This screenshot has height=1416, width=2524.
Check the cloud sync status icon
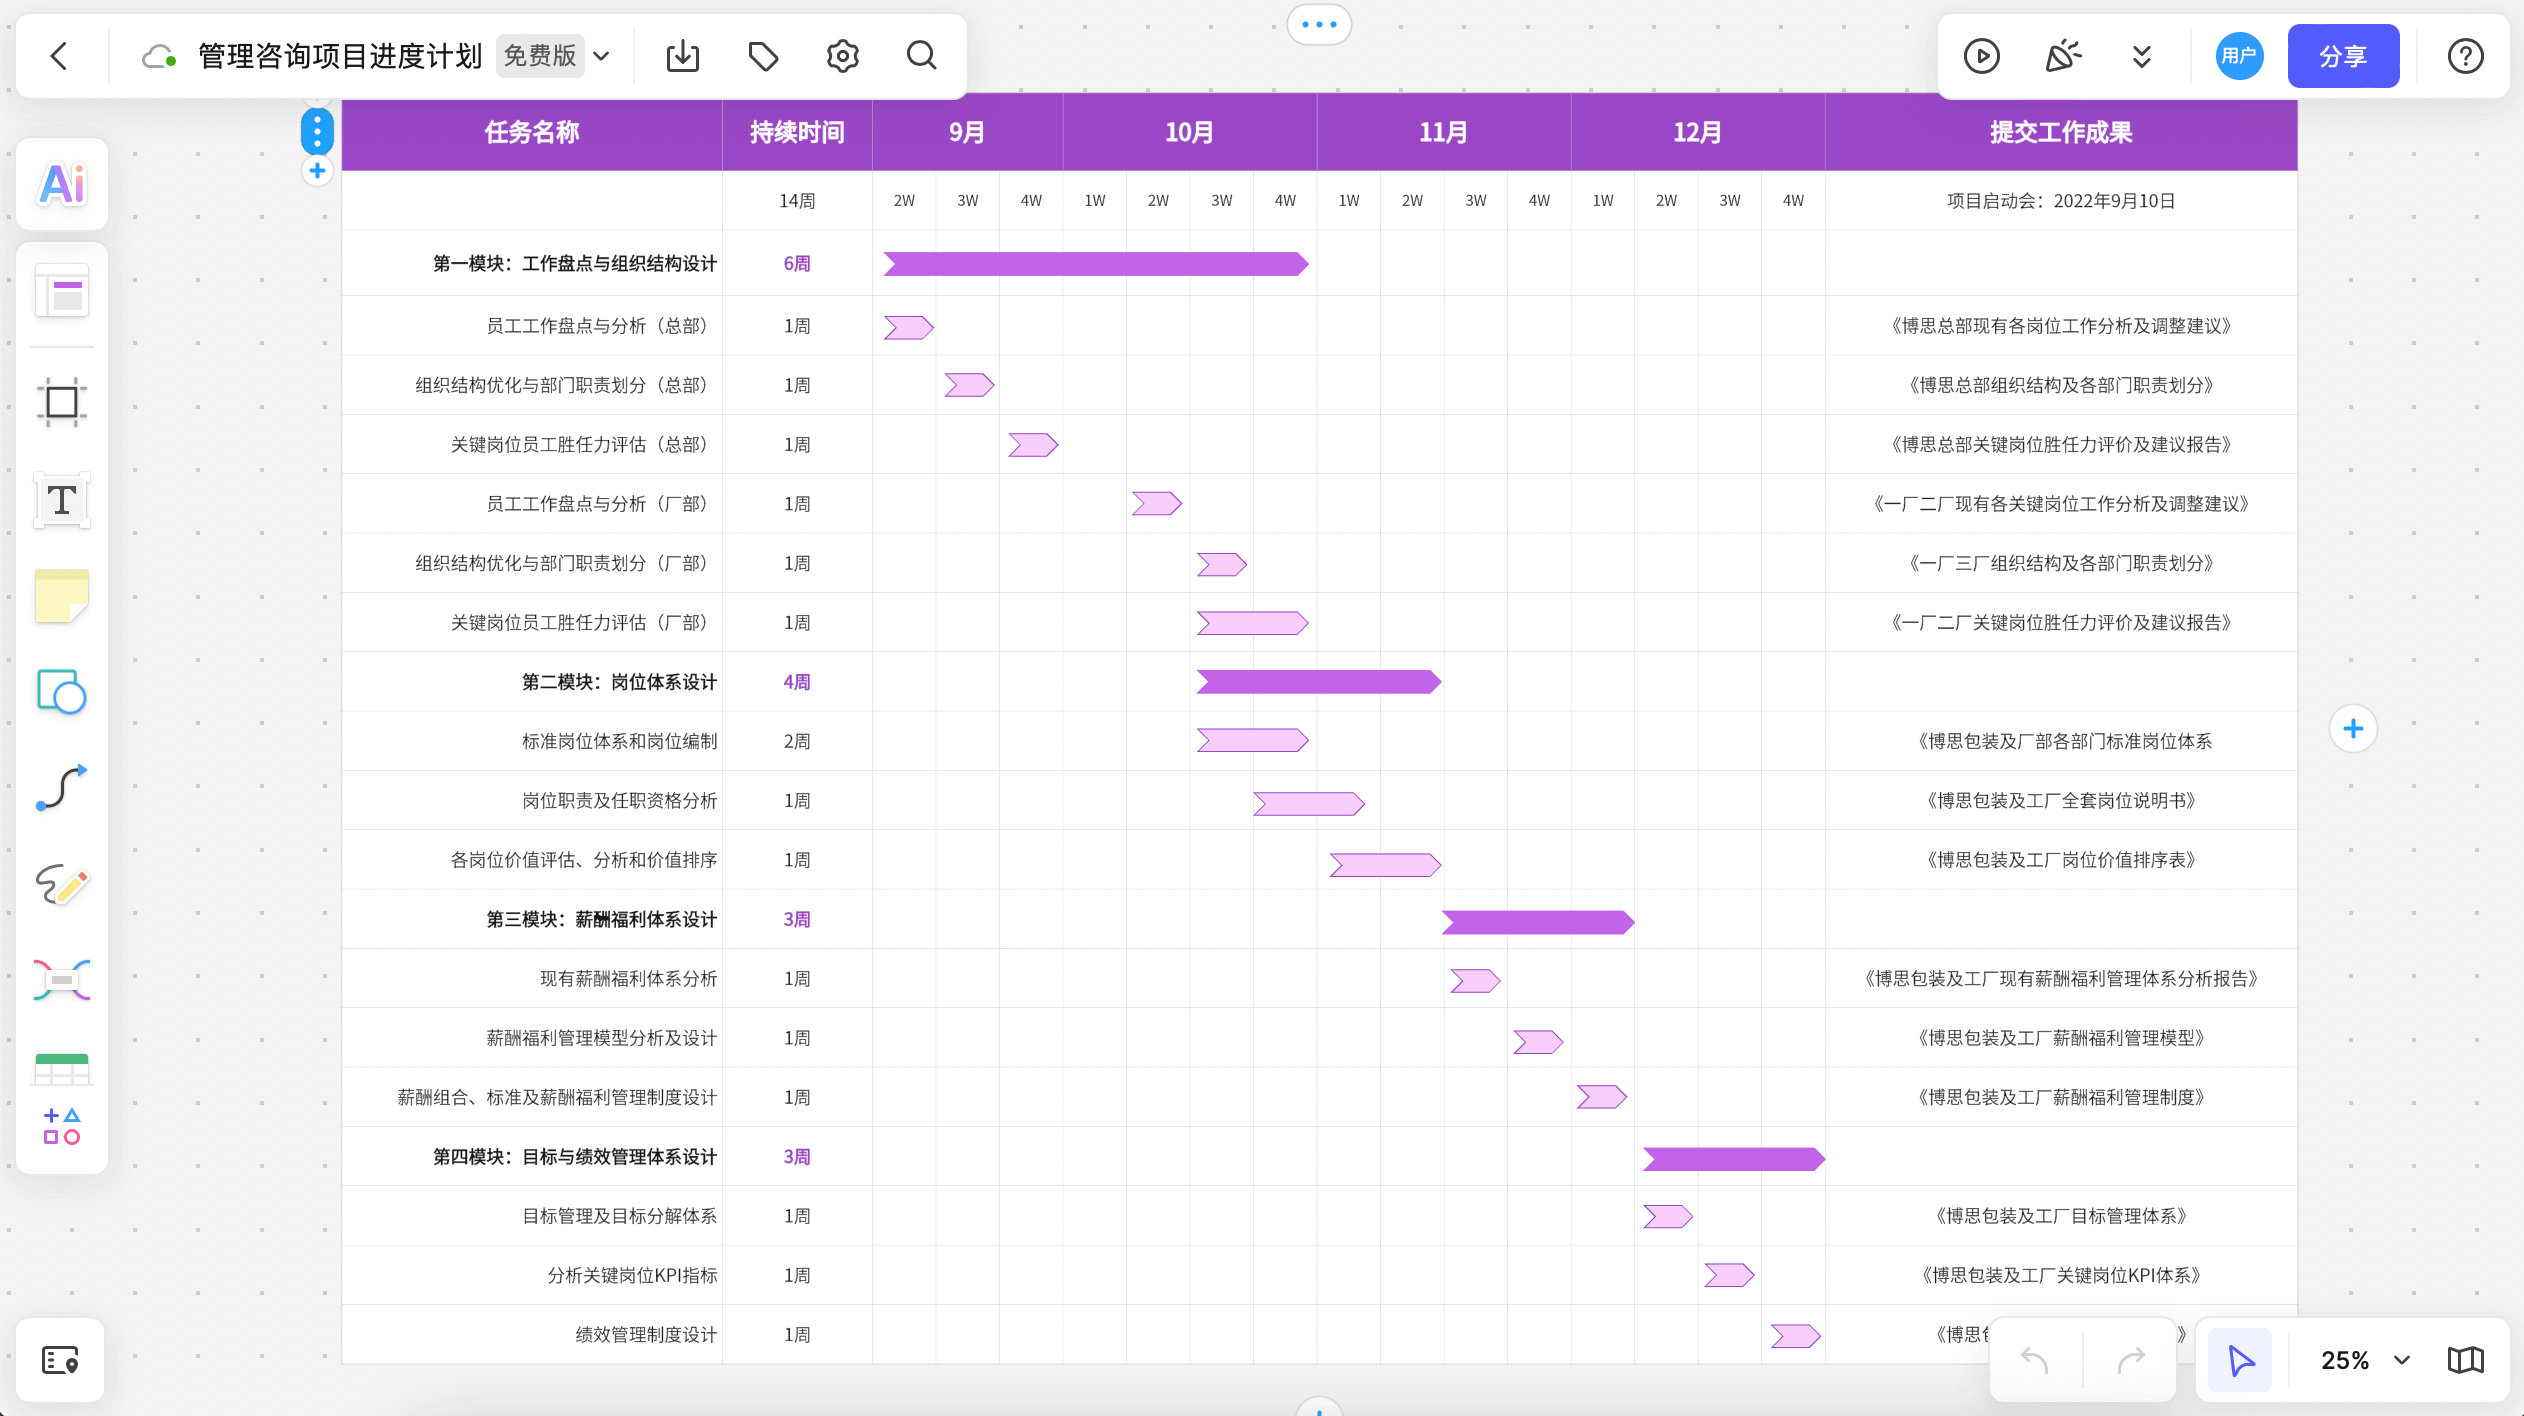point(158,56)
